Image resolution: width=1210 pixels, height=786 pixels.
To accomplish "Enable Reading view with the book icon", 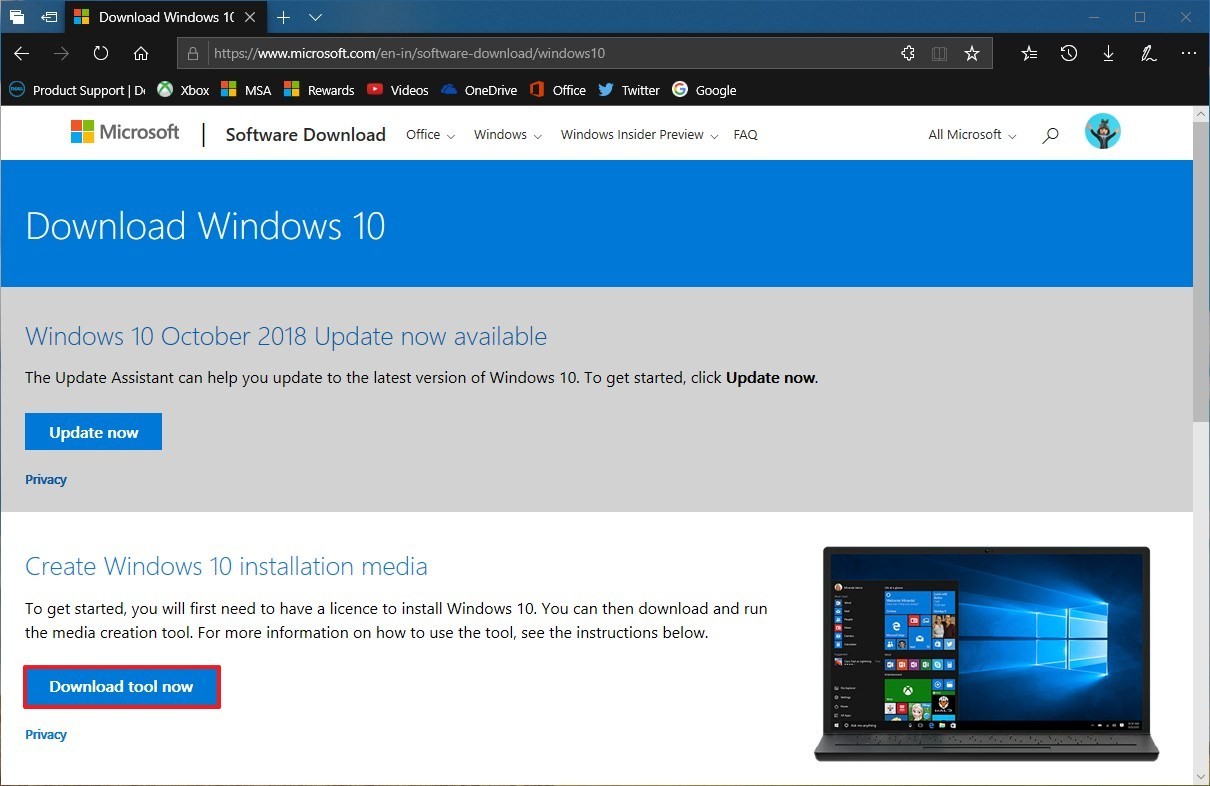I will click(939, 53).
